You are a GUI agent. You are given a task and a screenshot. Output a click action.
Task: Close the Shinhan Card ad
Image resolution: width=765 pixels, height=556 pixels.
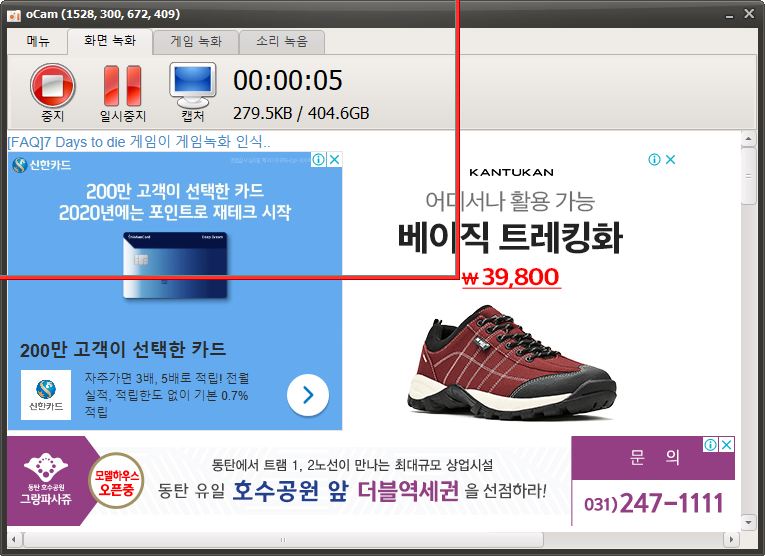coord(334,159)
